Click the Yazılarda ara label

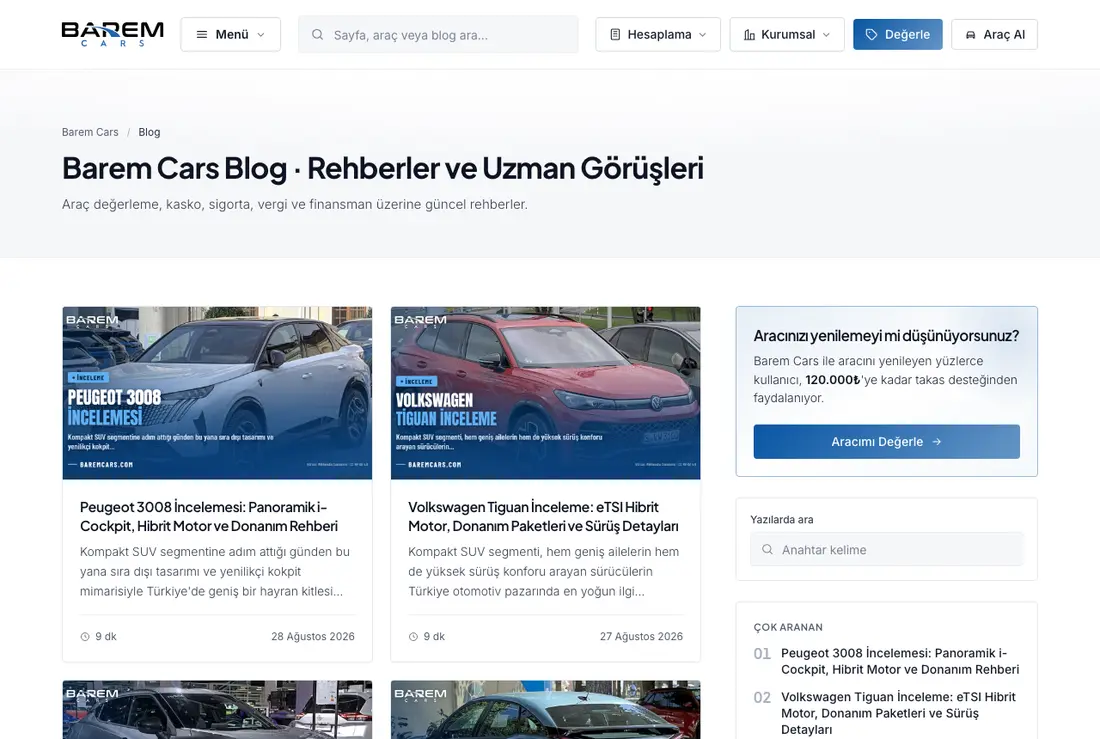coord(782,519)
